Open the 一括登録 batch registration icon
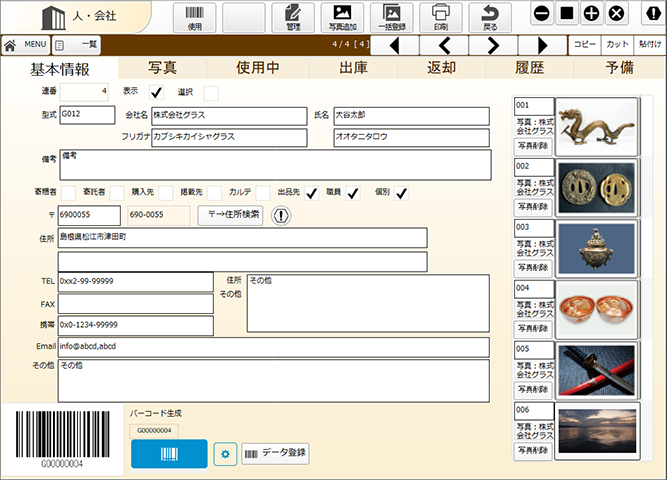This screenshot has height=480, width=667. [391, 17]
